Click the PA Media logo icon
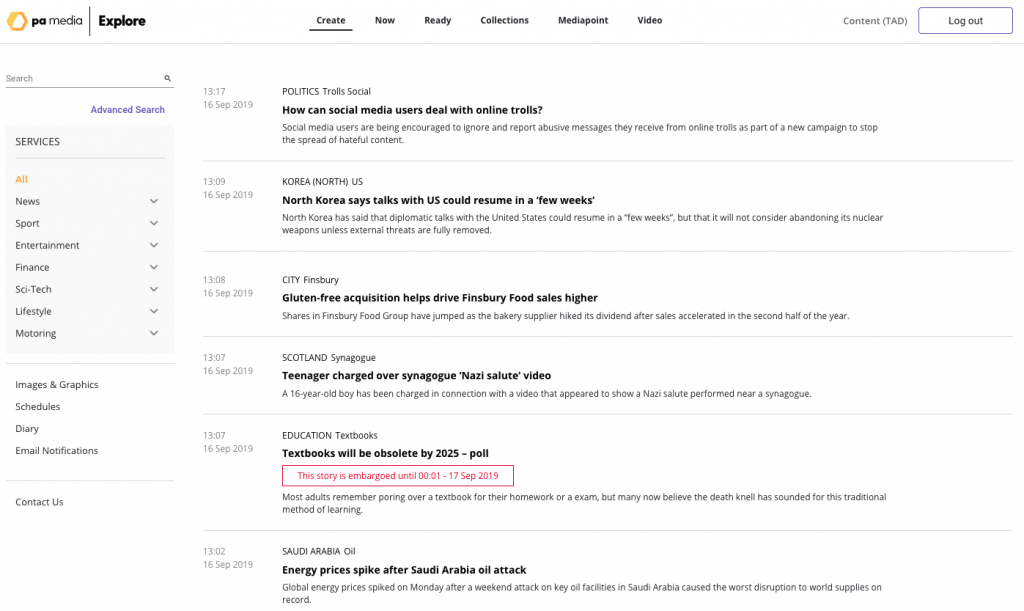 [x=17, y=20]
